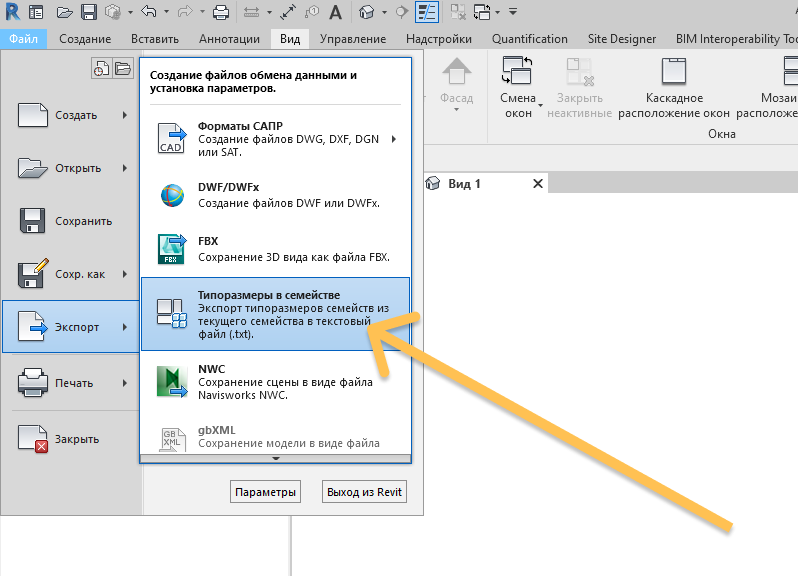The height and width of the screenshot is (576, 798).
Task: Expand the Undo history dropdown arrow
Action: click(x=166, y=12)
